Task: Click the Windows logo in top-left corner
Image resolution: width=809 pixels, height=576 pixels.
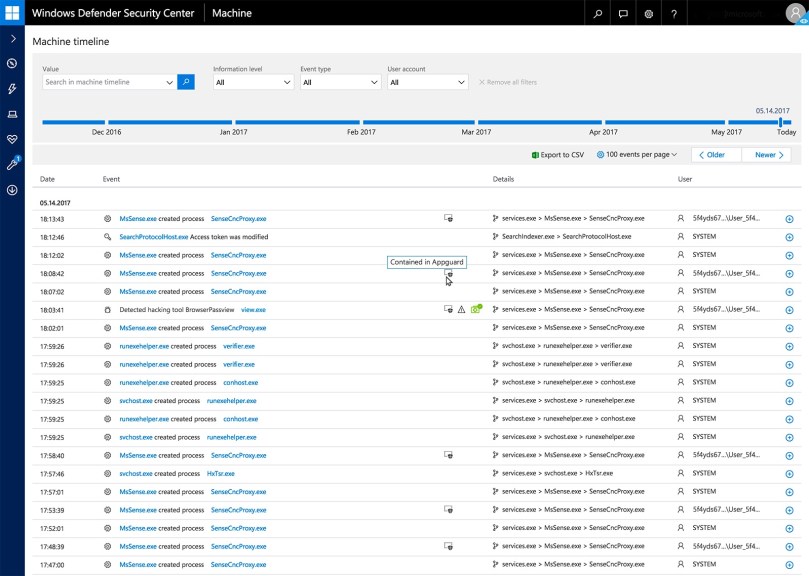Action: coord(12,13)
